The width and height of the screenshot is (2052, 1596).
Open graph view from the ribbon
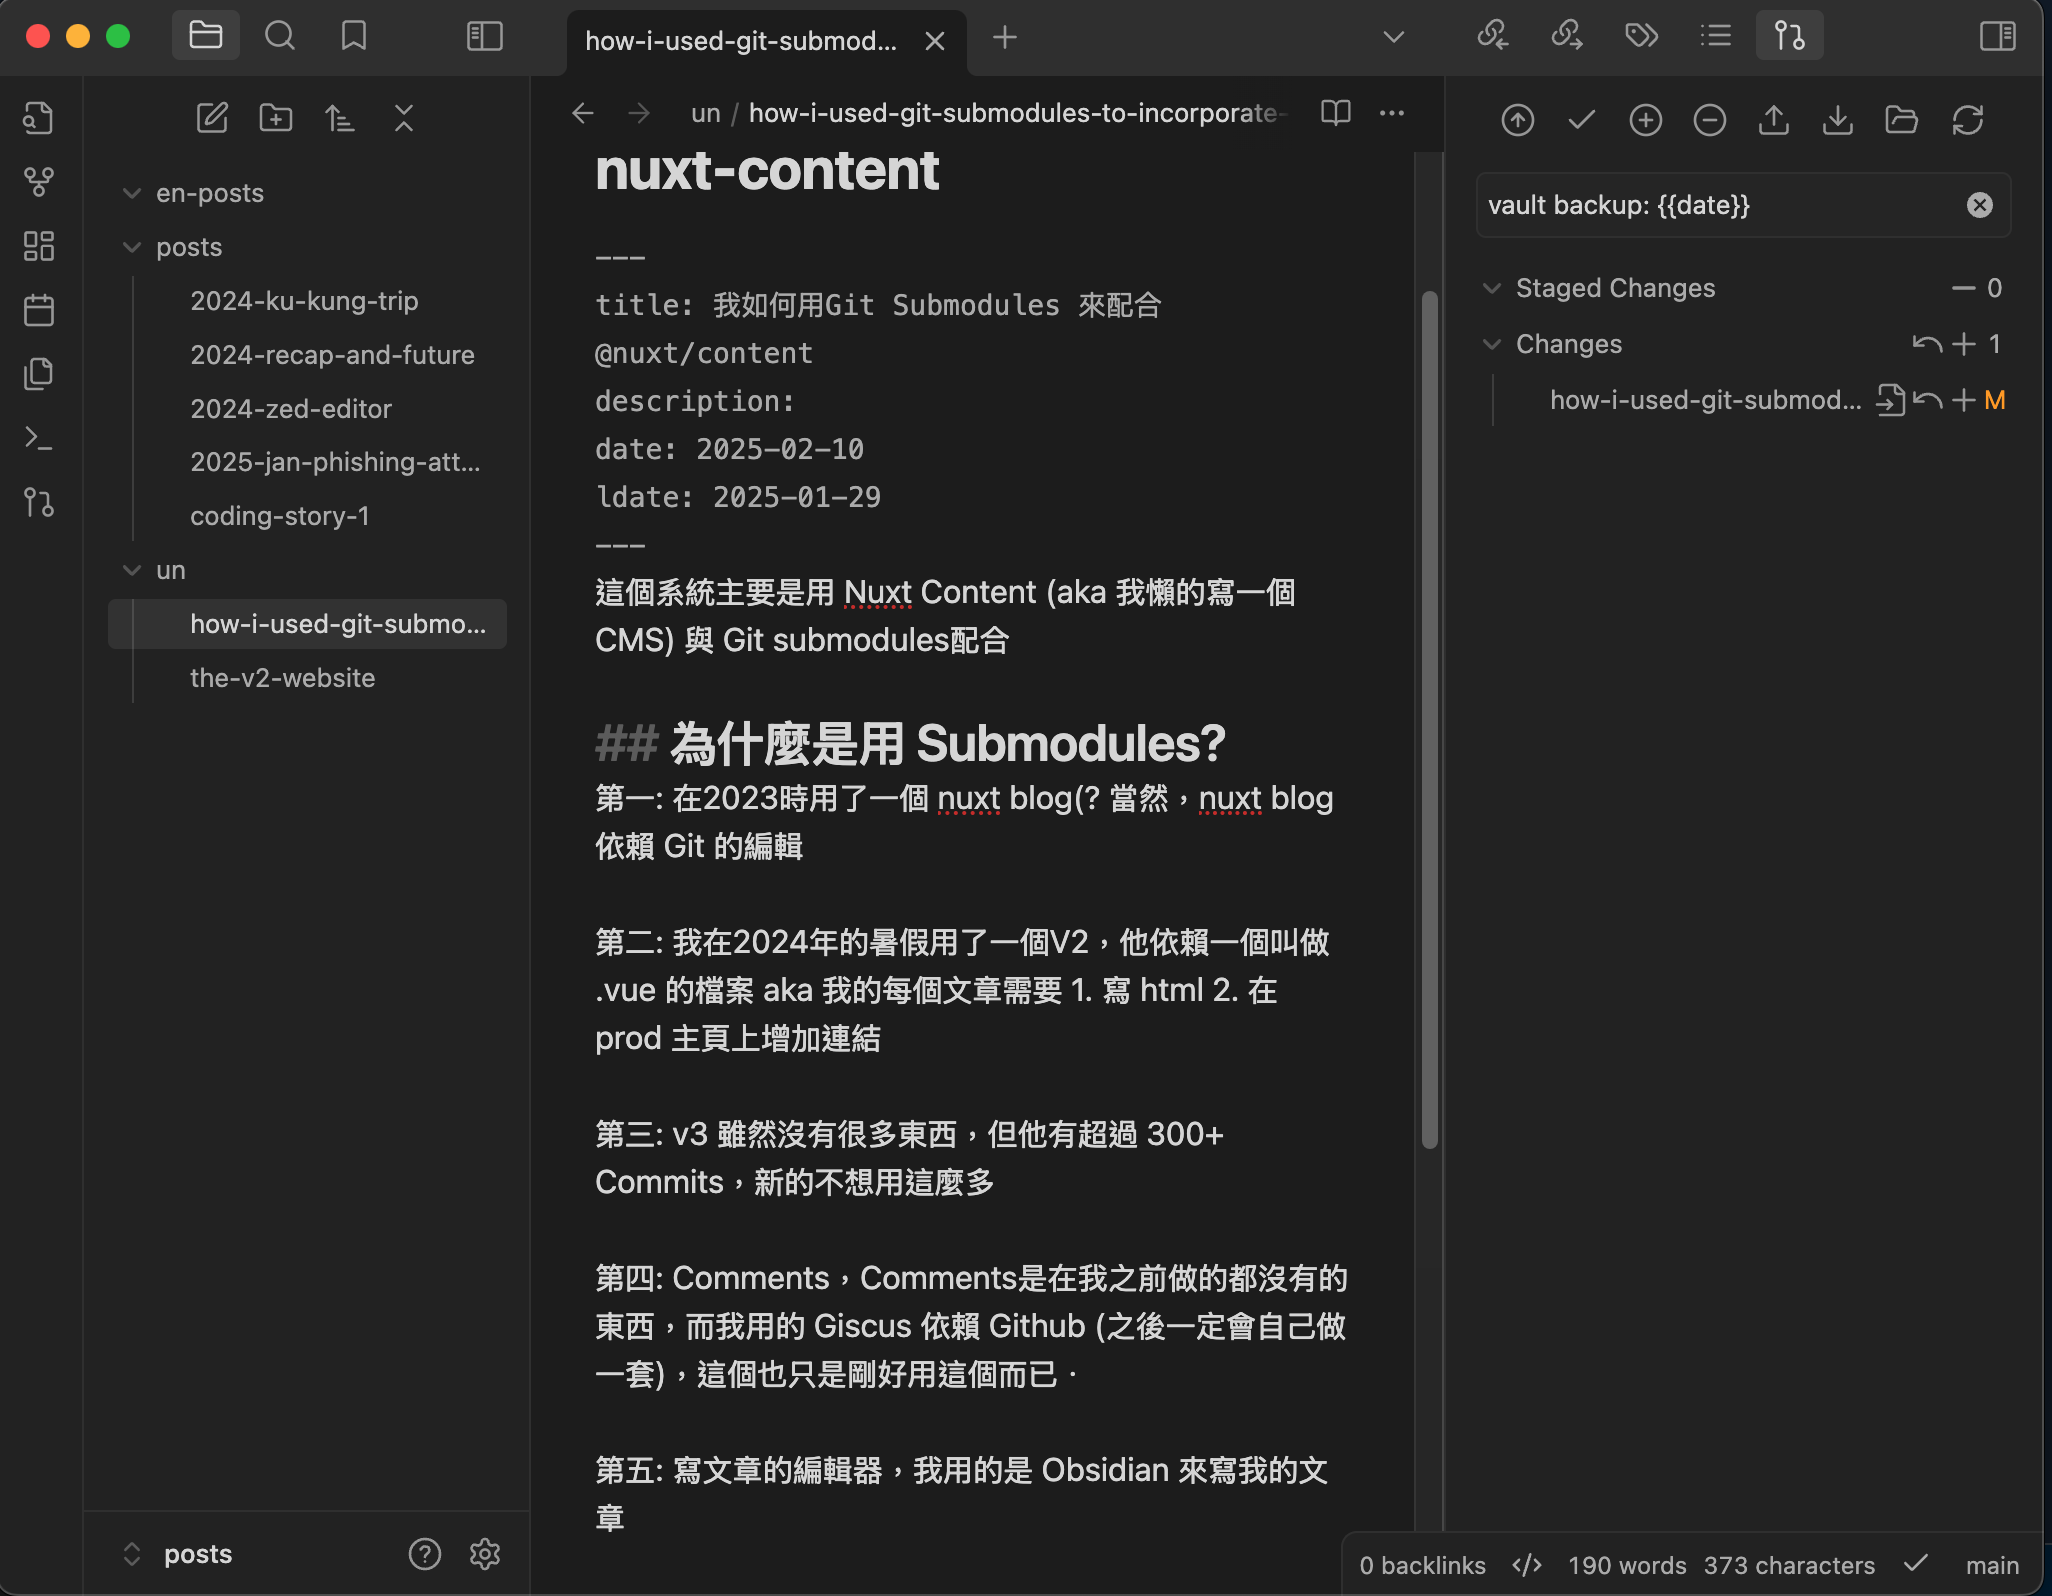[38, 182]
